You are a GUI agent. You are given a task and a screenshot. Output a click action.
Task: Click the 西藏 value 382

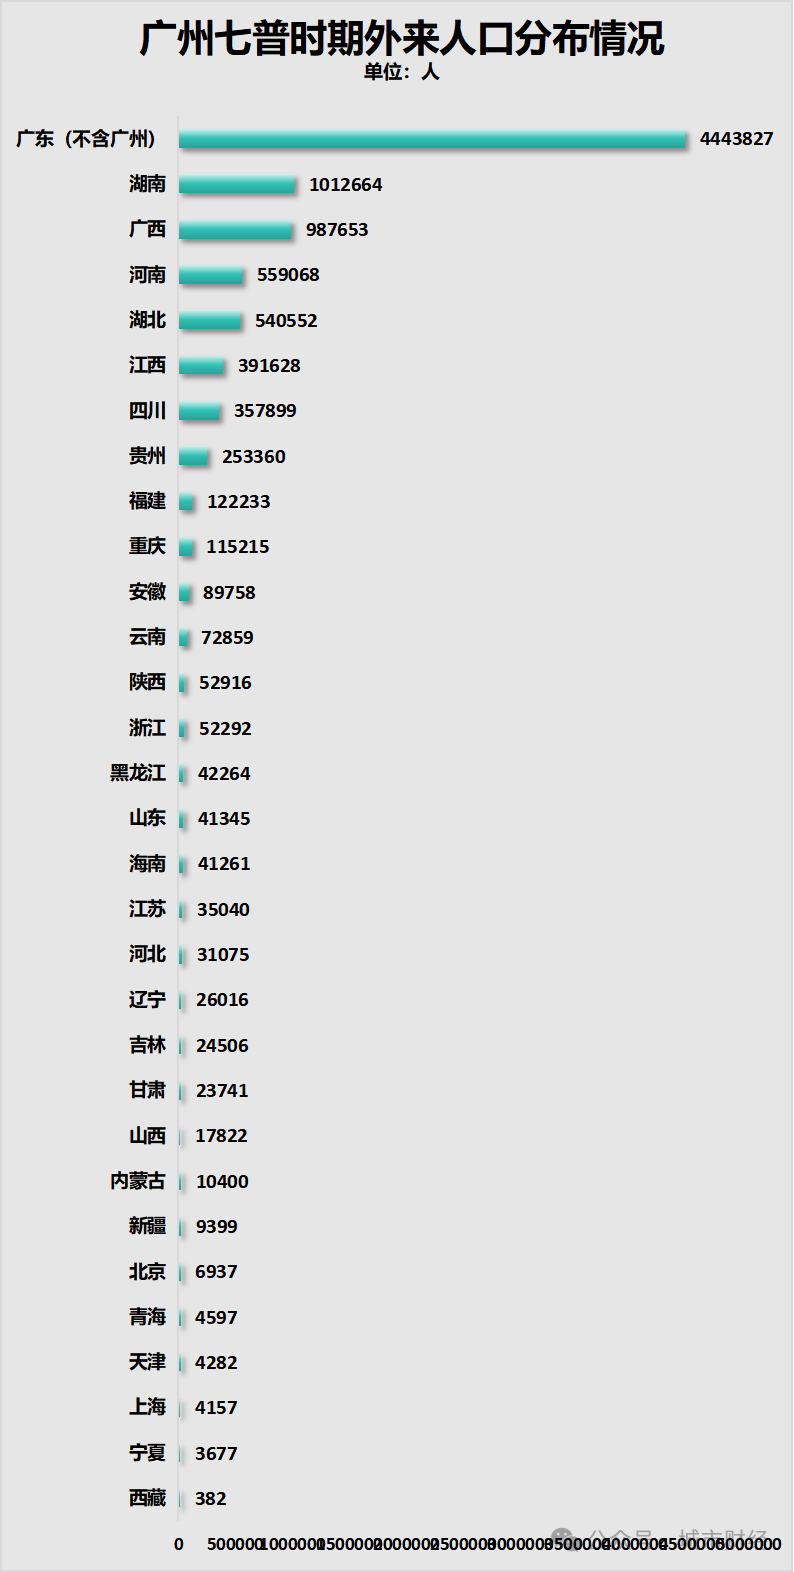pyautogui.click(x=210, y=1499)
